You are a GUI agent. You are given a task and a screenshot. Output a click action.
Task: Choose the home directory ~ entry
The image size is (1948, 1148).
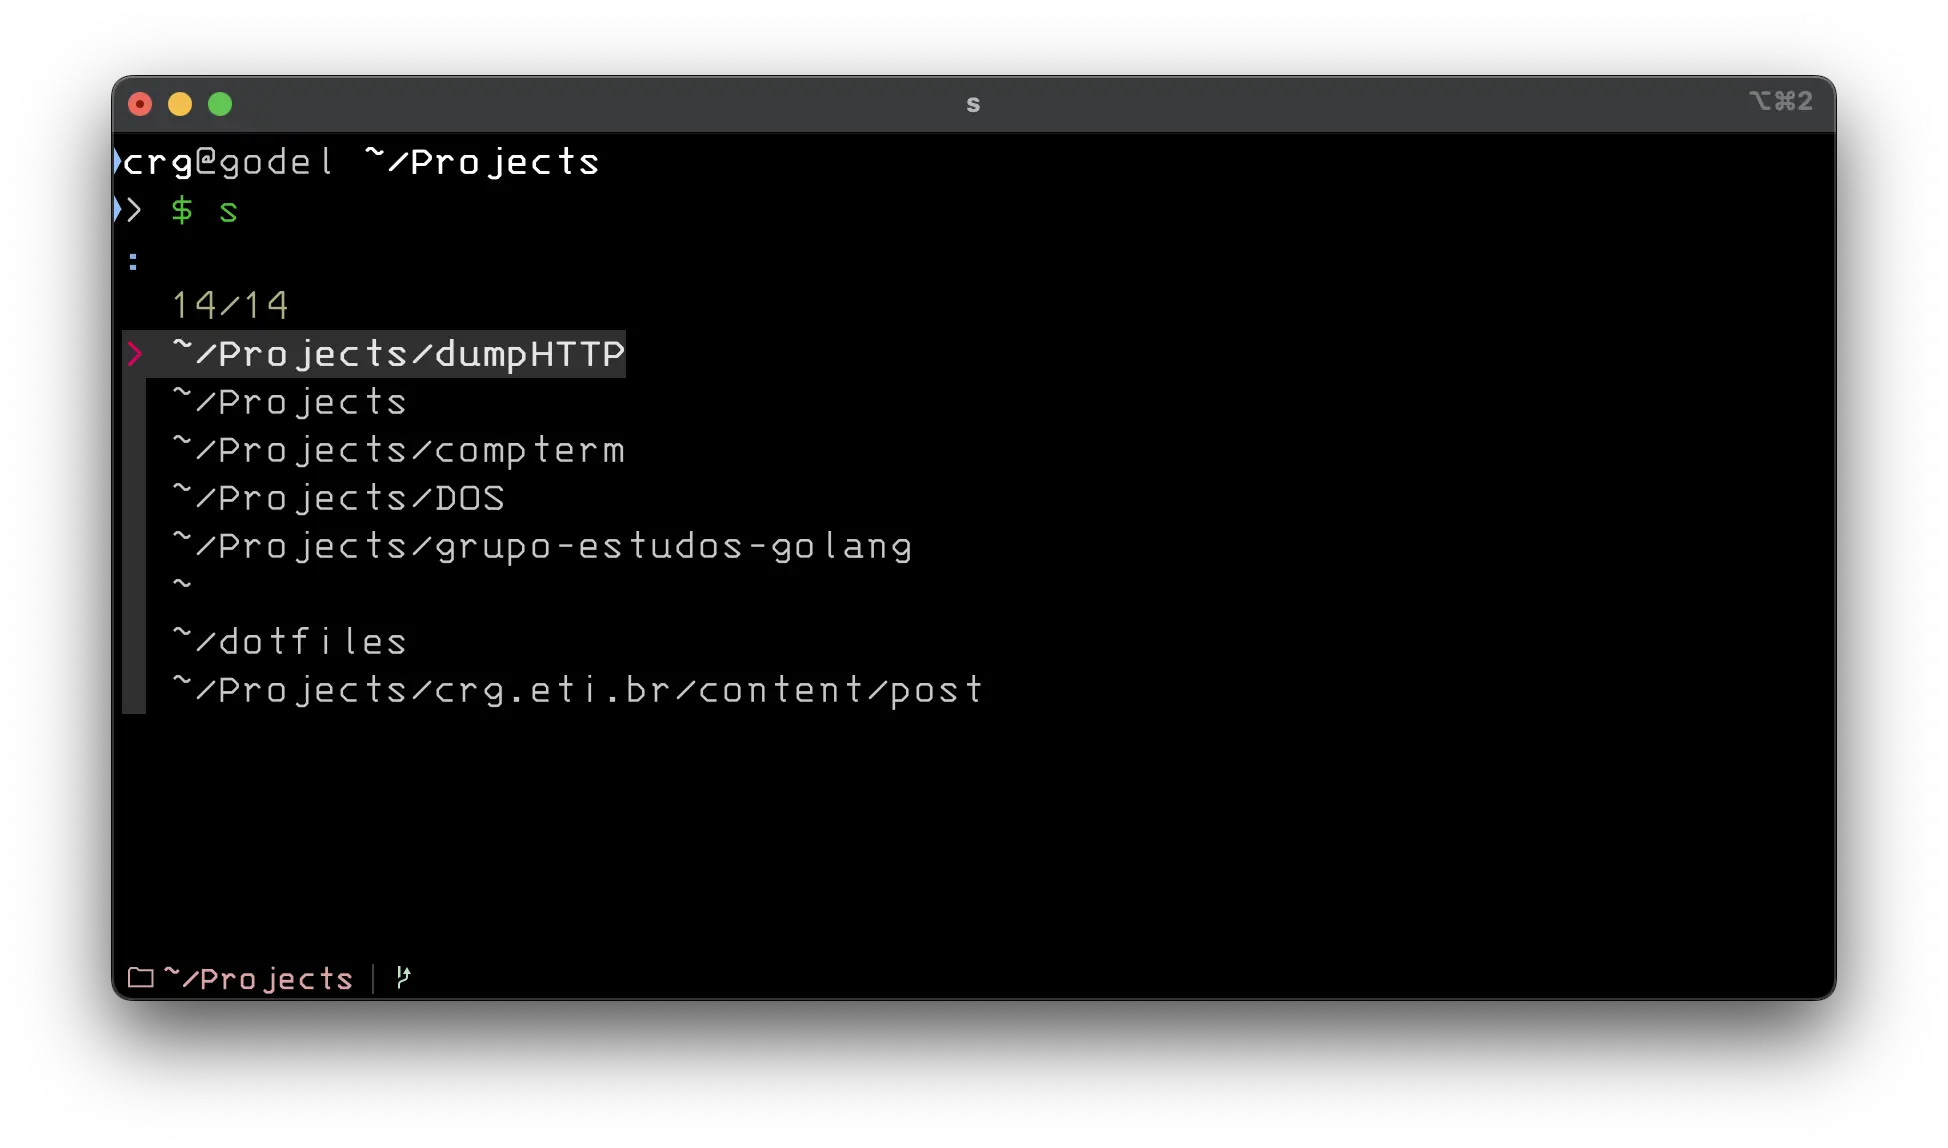pos(182,583)
